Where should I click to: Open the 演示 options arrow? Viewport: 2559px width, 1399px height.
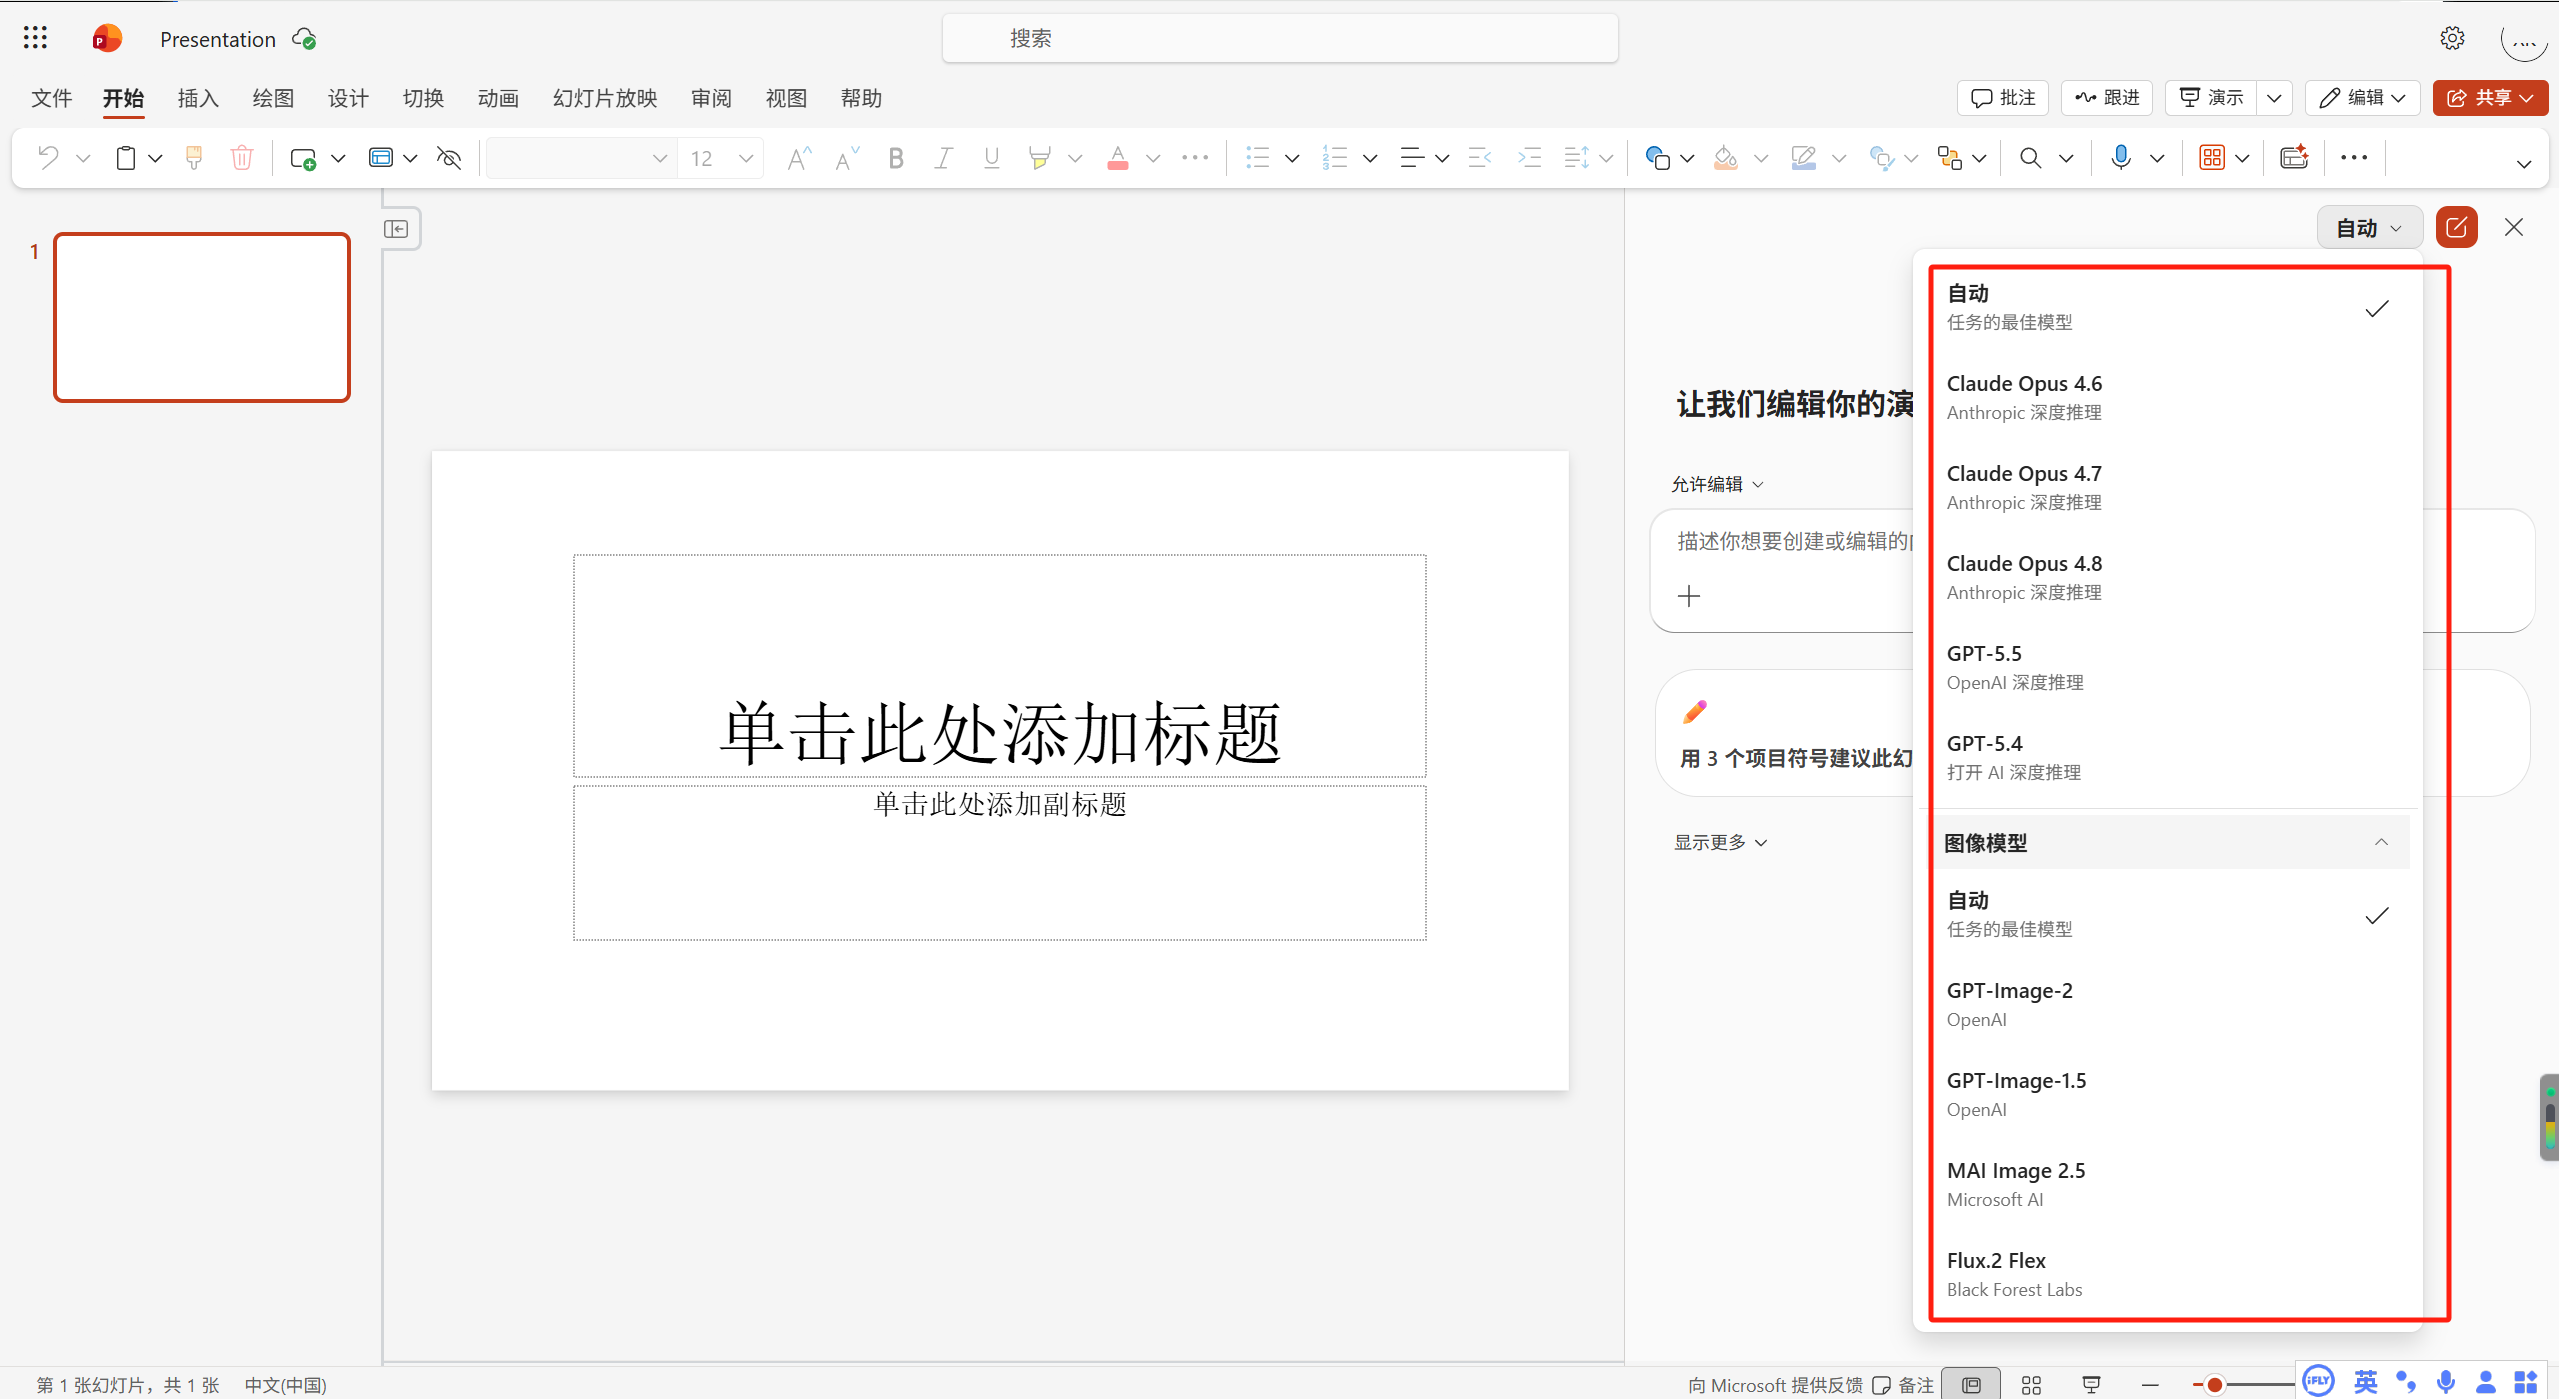tap(2274, 98)
